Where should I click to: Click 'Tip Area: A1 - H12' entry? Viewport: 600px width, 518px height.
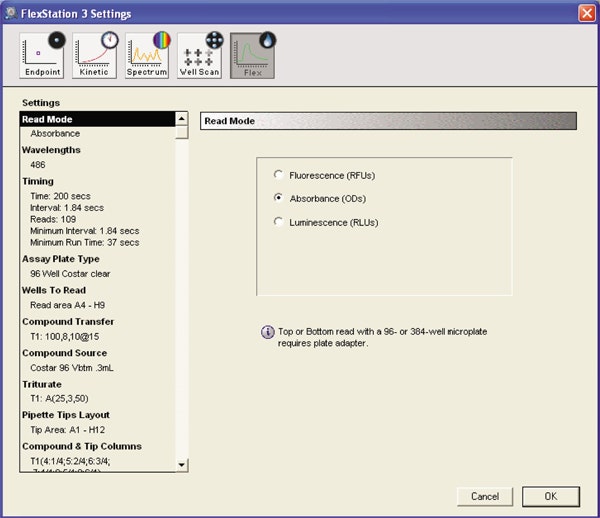click(x=67, y=430)
